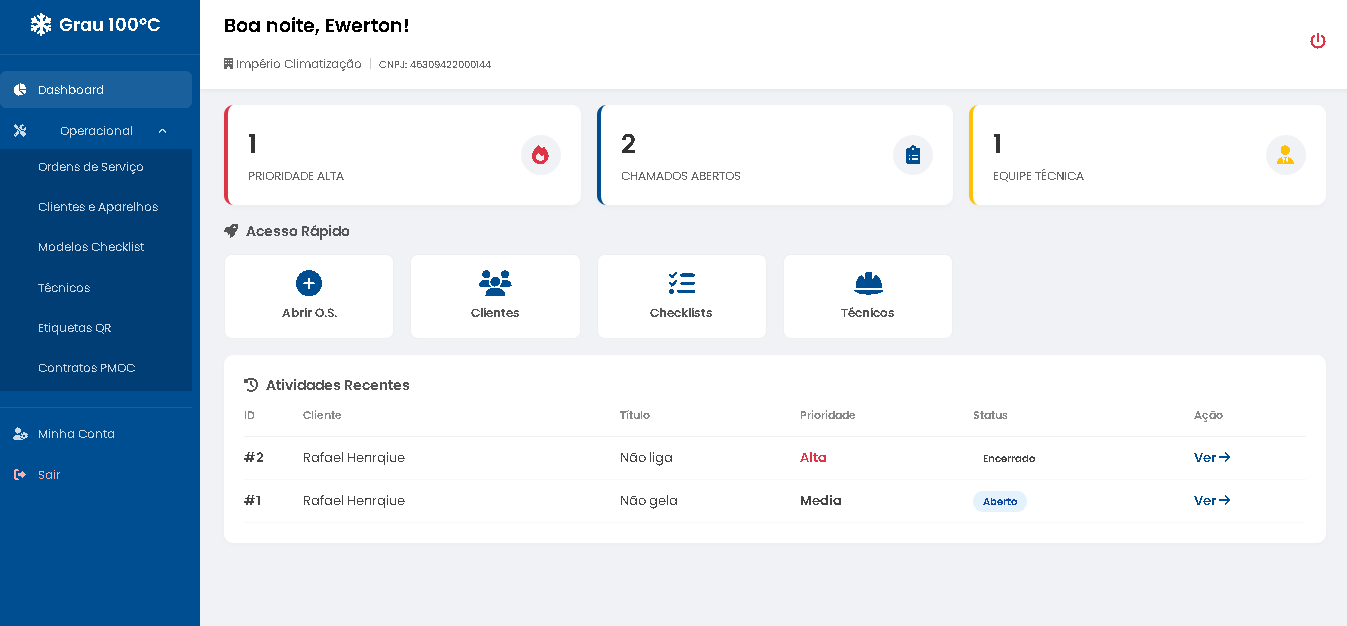1347x626 pixels.
Task: Click the group icon on the Clientes shortcut
Action: (495, 283)
